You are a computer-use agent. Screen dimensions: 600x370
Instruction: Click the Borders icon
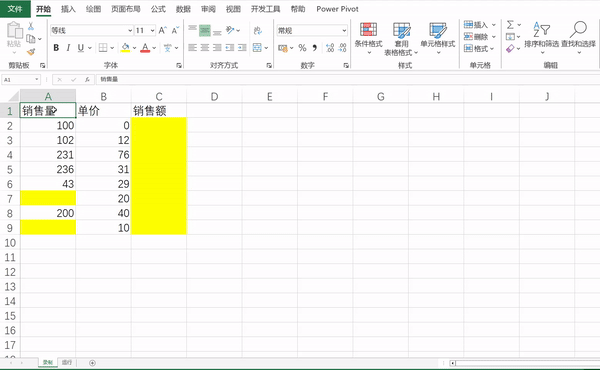click(103, 48)
